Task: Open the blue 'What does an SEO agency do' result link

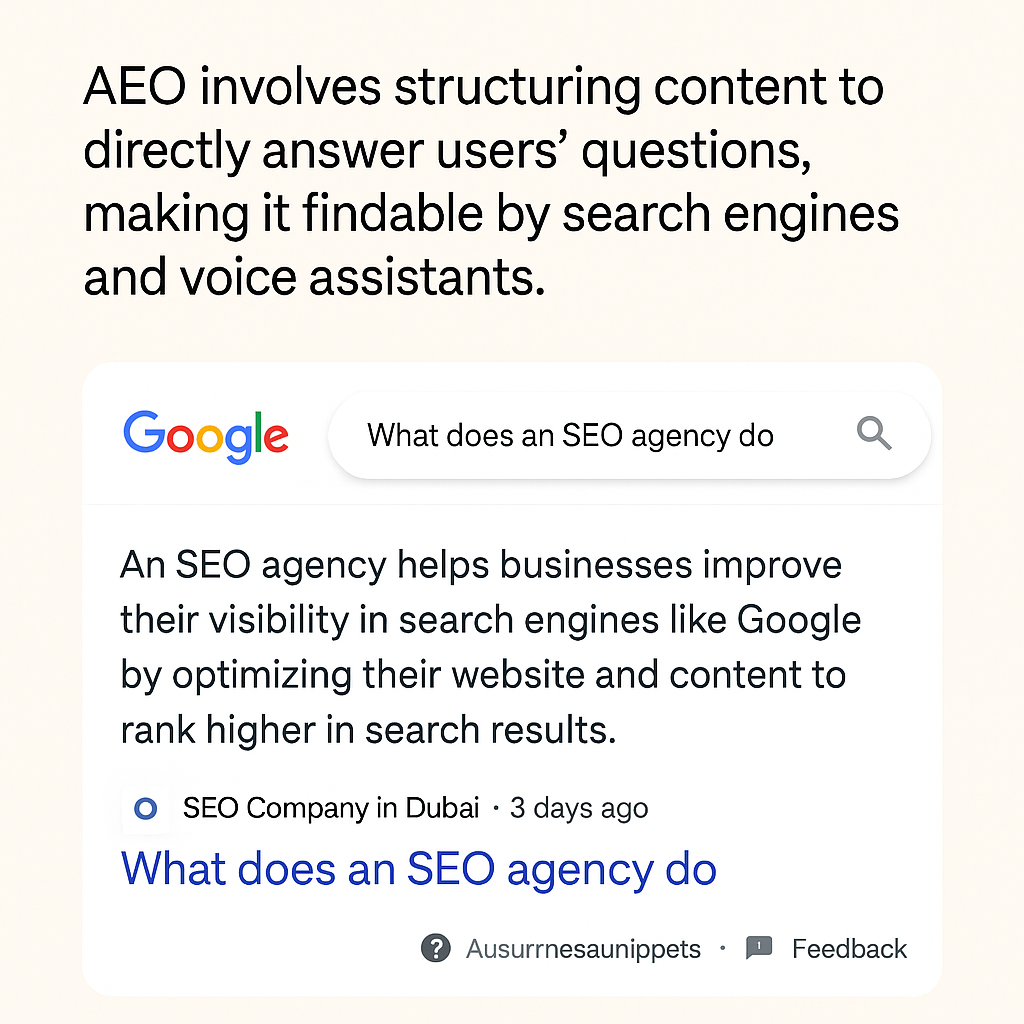Action: tap(419, 871)
